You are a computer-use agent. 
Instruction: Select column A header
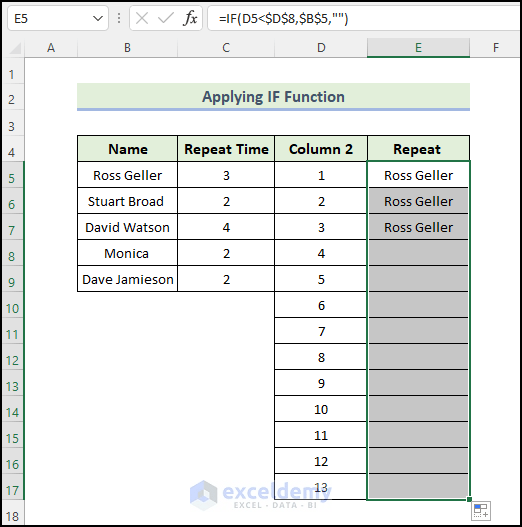click(51, 48)
